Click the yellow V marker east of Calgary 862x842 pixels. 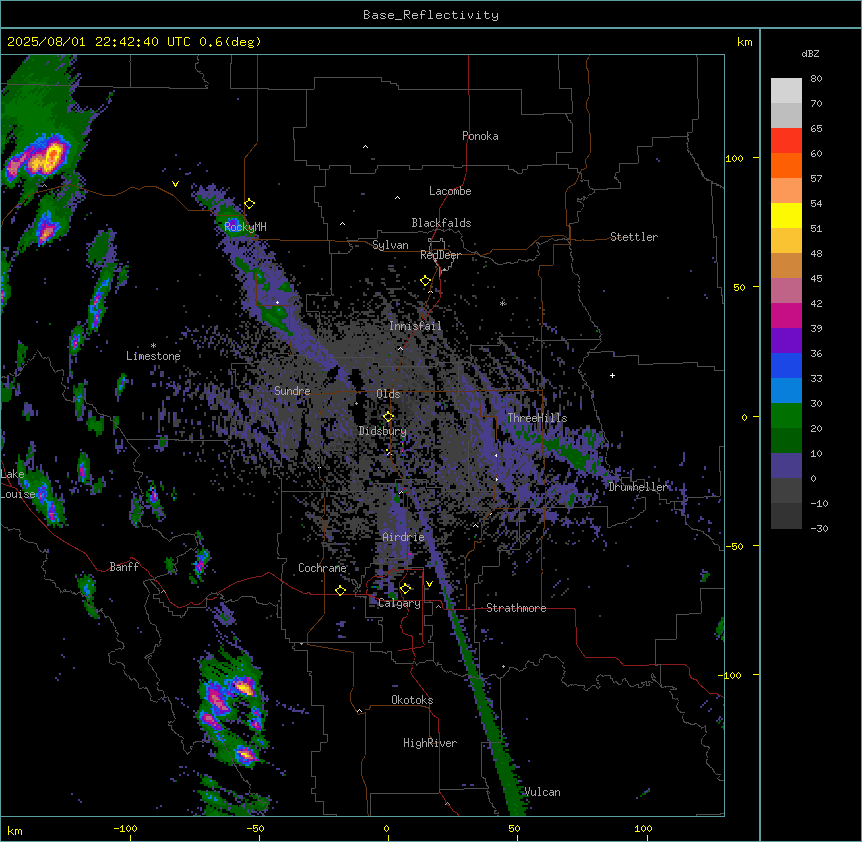pyautogui.click(x=429, y=584)
